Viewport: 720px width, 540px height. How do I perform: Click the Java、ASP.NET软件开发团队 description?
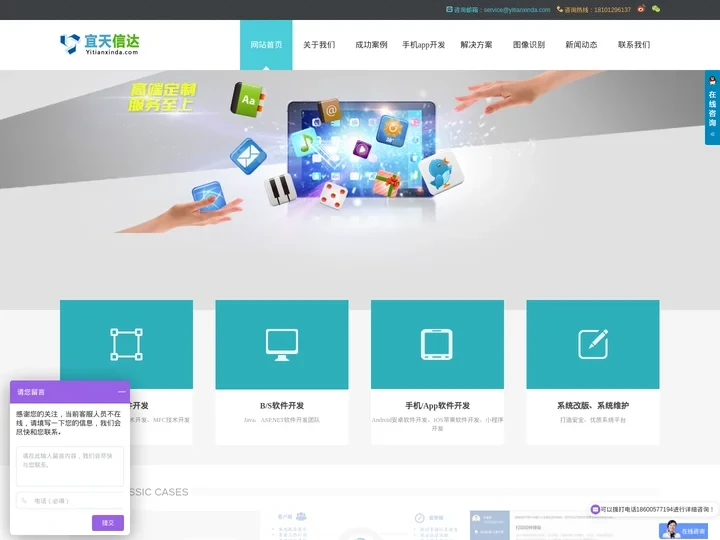pyautogui.click(x=282, y=420)
